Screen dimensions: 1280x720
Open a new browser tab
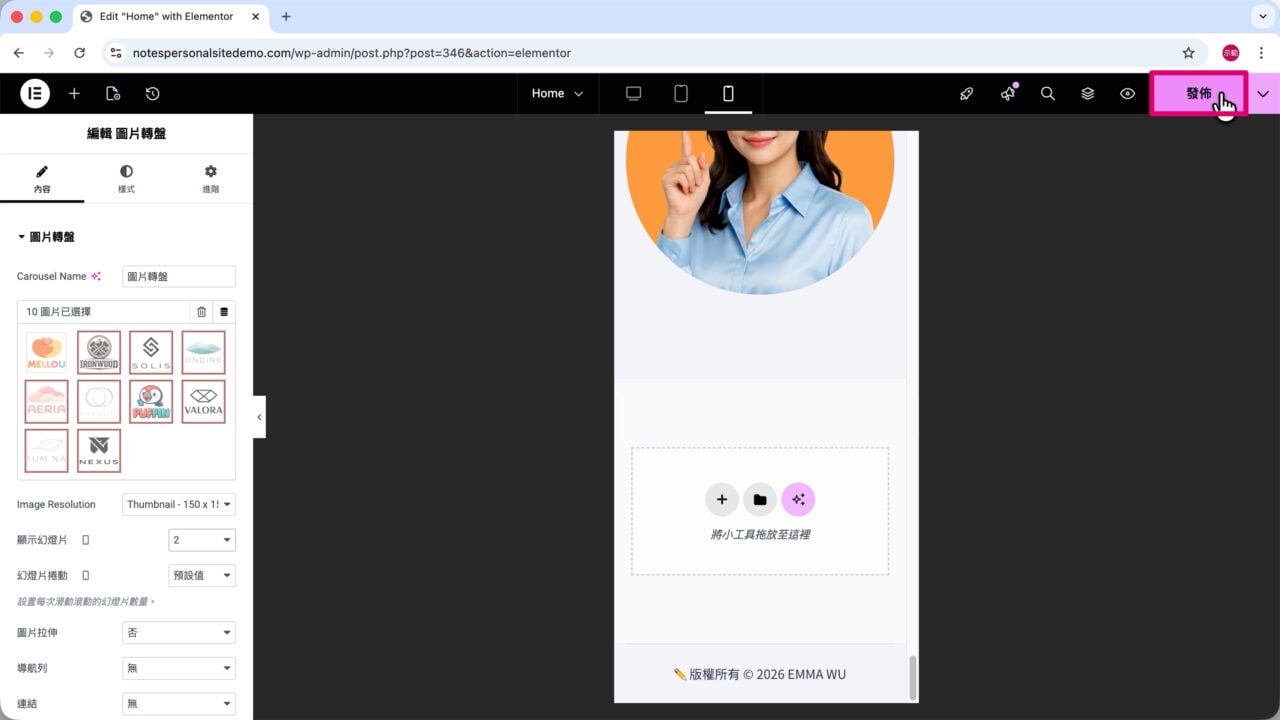click(286, 16)
